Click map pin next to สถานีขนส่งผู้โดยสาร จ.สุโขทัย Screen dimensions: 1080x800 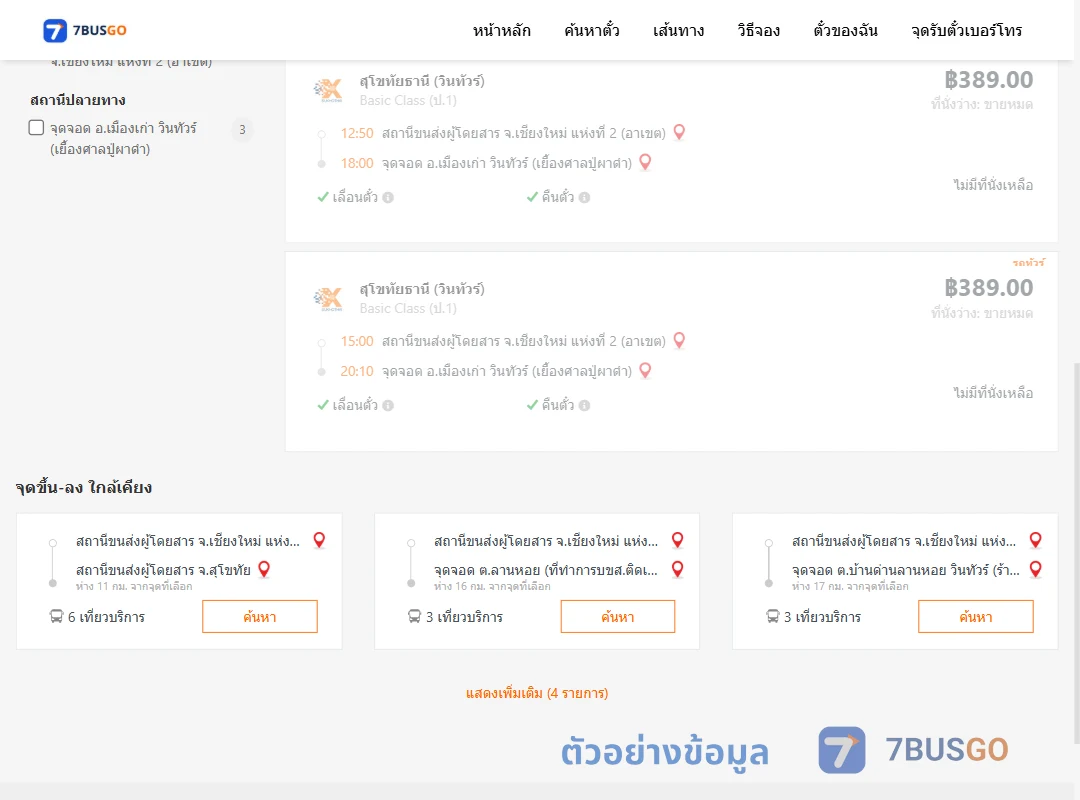(x=264, y=569)
